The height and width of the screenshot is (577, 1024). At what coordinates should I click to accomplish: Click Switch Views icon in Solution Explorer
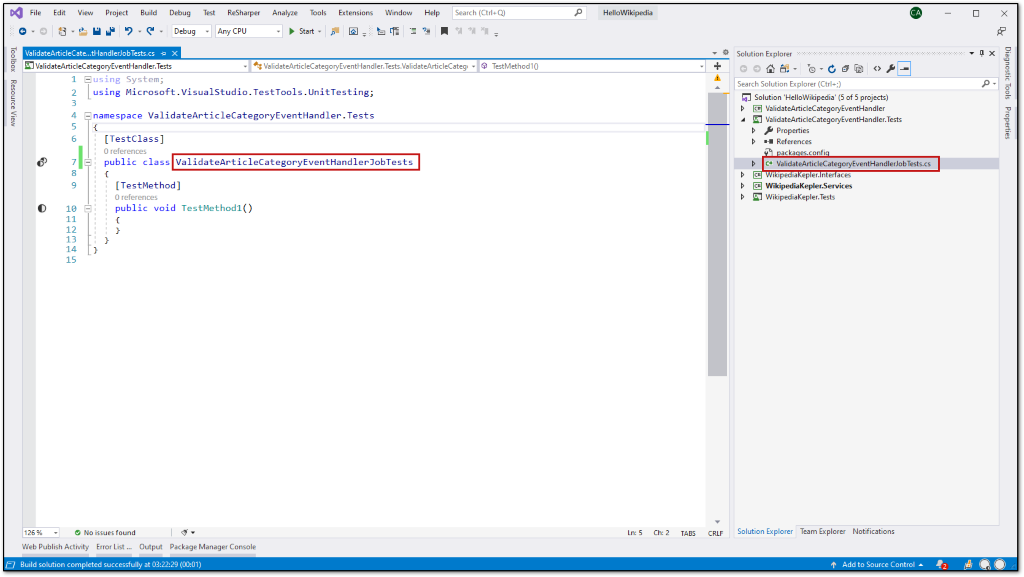tap(784, 69)
